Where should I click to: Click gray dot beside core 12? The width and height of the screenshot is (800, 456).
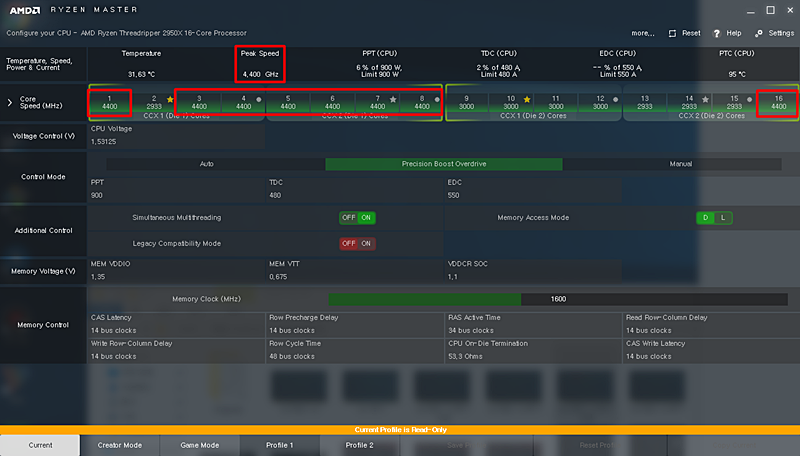[615, 99]
